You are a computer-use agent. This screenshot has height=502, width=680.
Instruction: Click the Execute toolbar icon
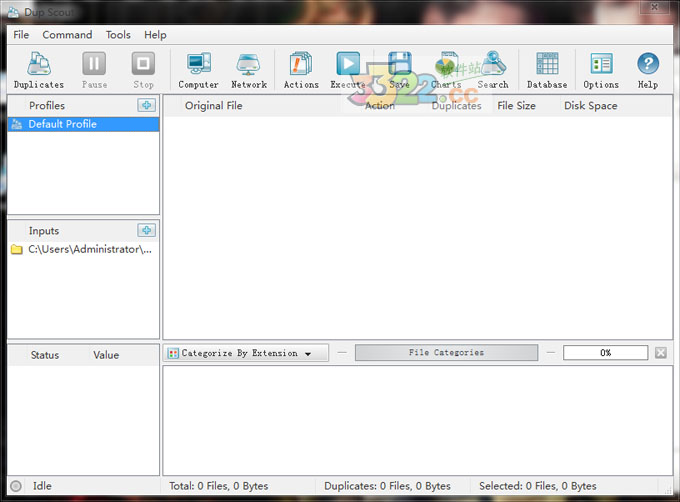pyautogui.click(x=348, y=70)
